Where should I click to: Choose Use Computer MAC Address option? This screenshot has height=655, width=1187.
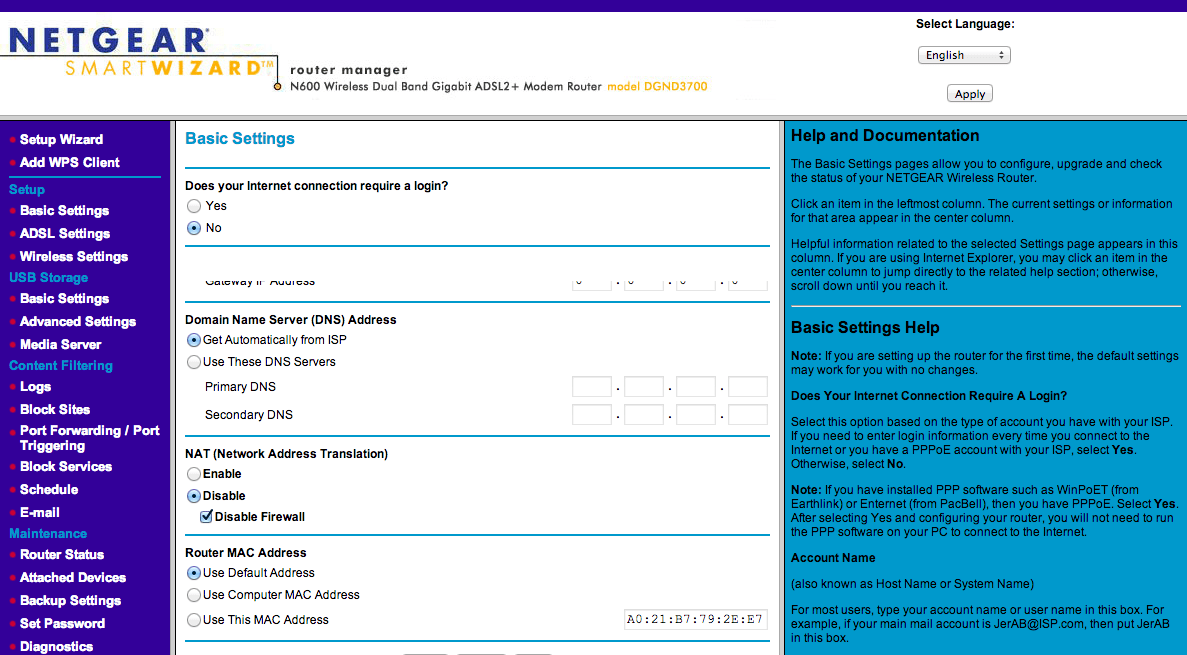tap(195, 595)
